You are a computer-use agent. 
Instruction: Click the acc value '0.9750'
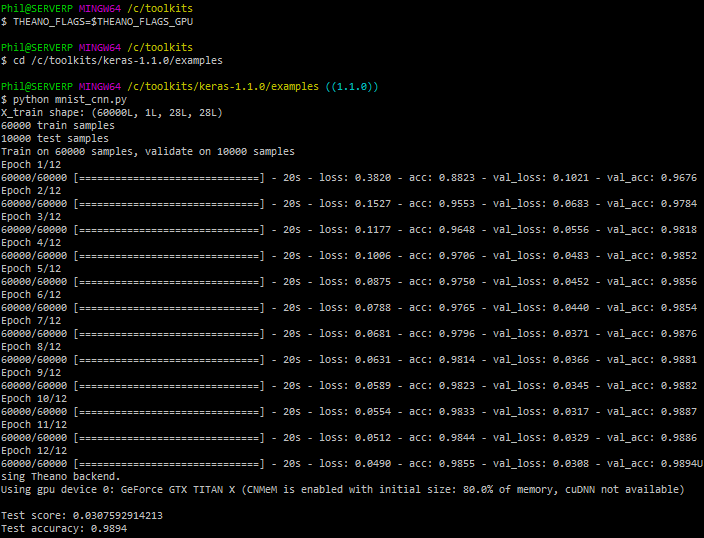[x=457, y=282]
